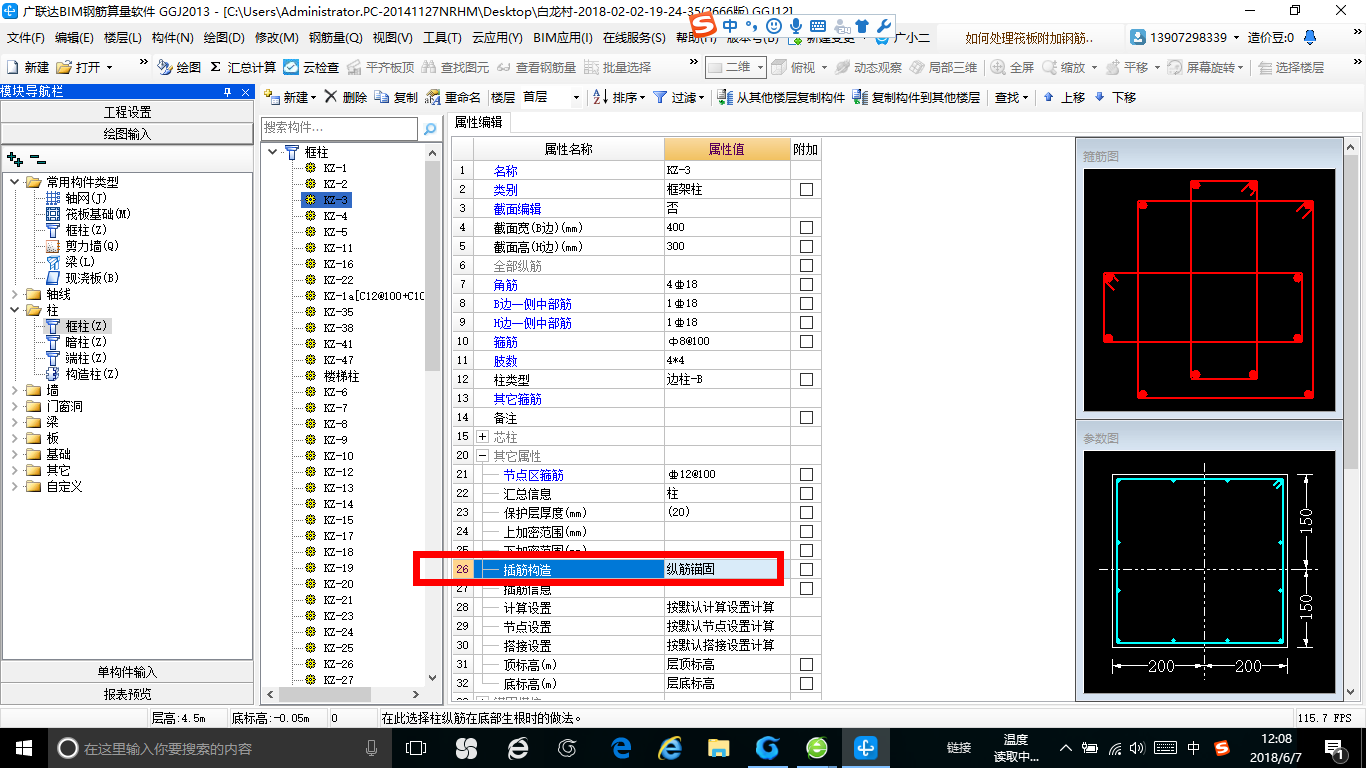Click collapse-all minus icon in navigation panel
1366x768 pixels.
tap(38, 158)
